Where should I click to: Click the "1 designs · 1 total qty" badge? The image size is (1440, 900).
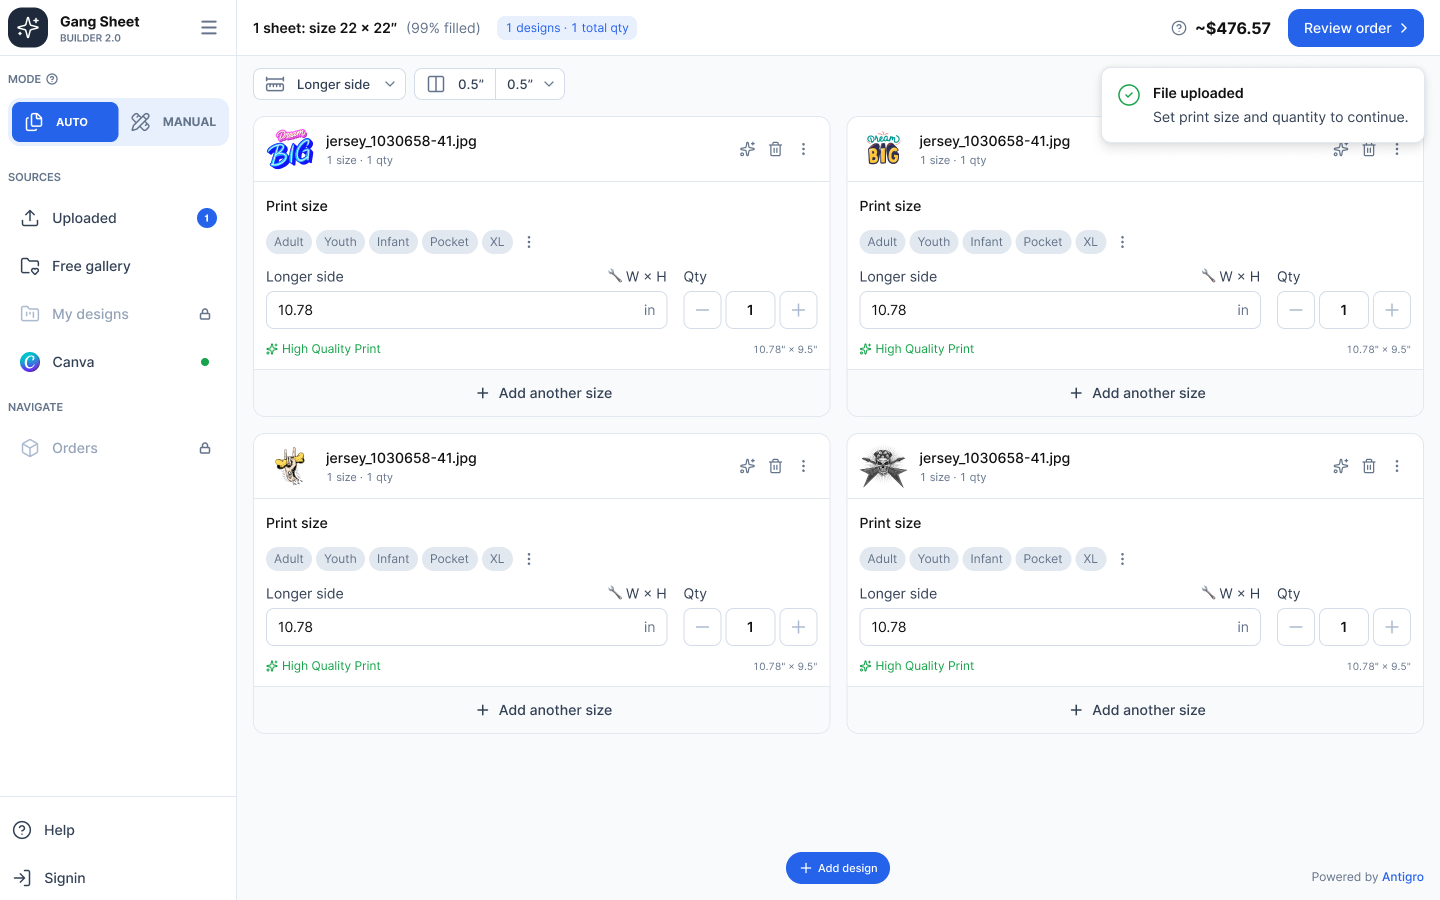pyautogui.click(x=567, y=28)
